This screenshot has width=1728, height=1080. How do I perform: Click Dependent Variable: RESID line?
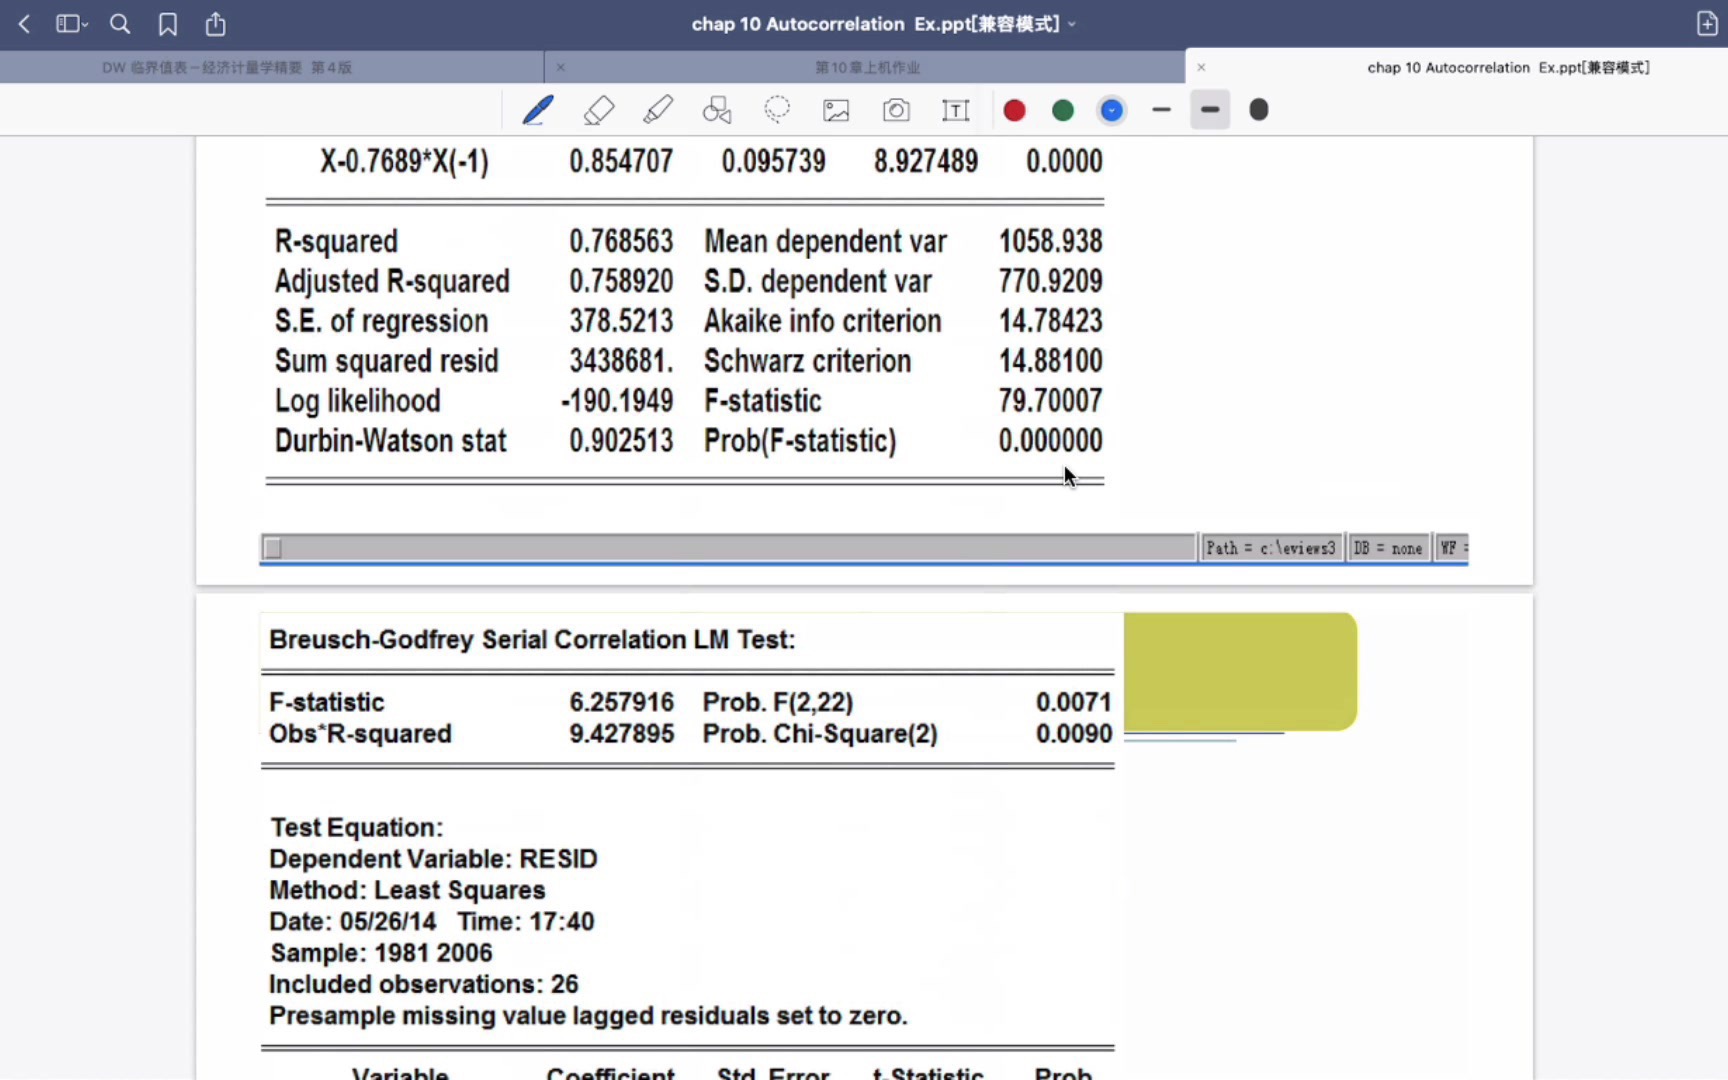433,859
